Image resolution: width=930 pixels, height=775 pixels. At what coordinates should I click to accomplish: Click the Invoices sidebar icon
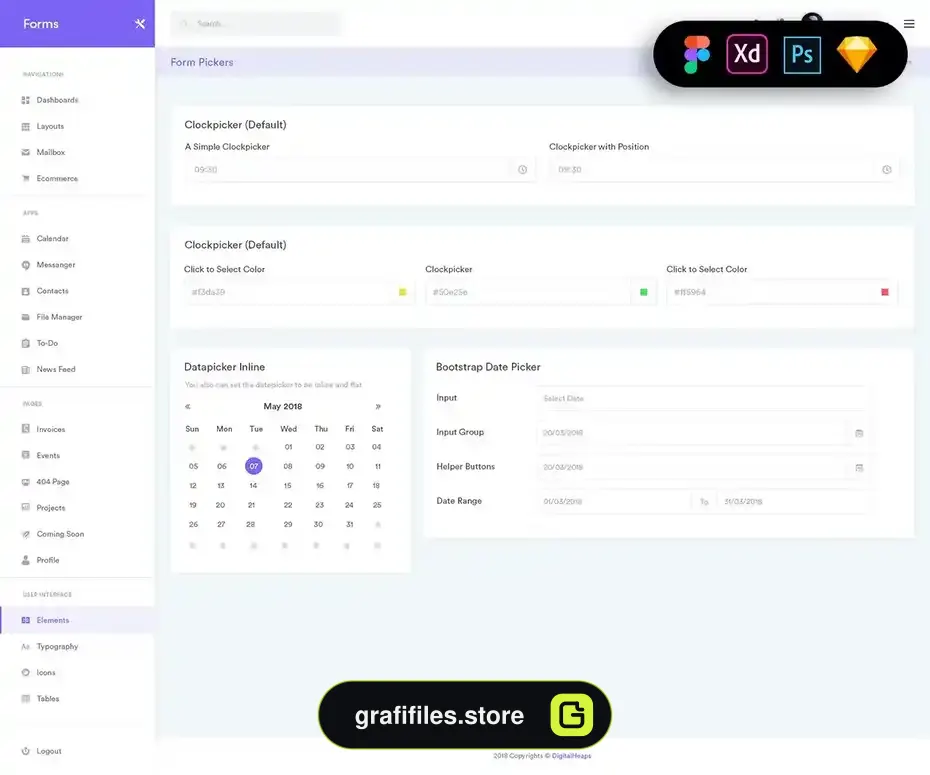pyautogui.click(x=26, y=429)
